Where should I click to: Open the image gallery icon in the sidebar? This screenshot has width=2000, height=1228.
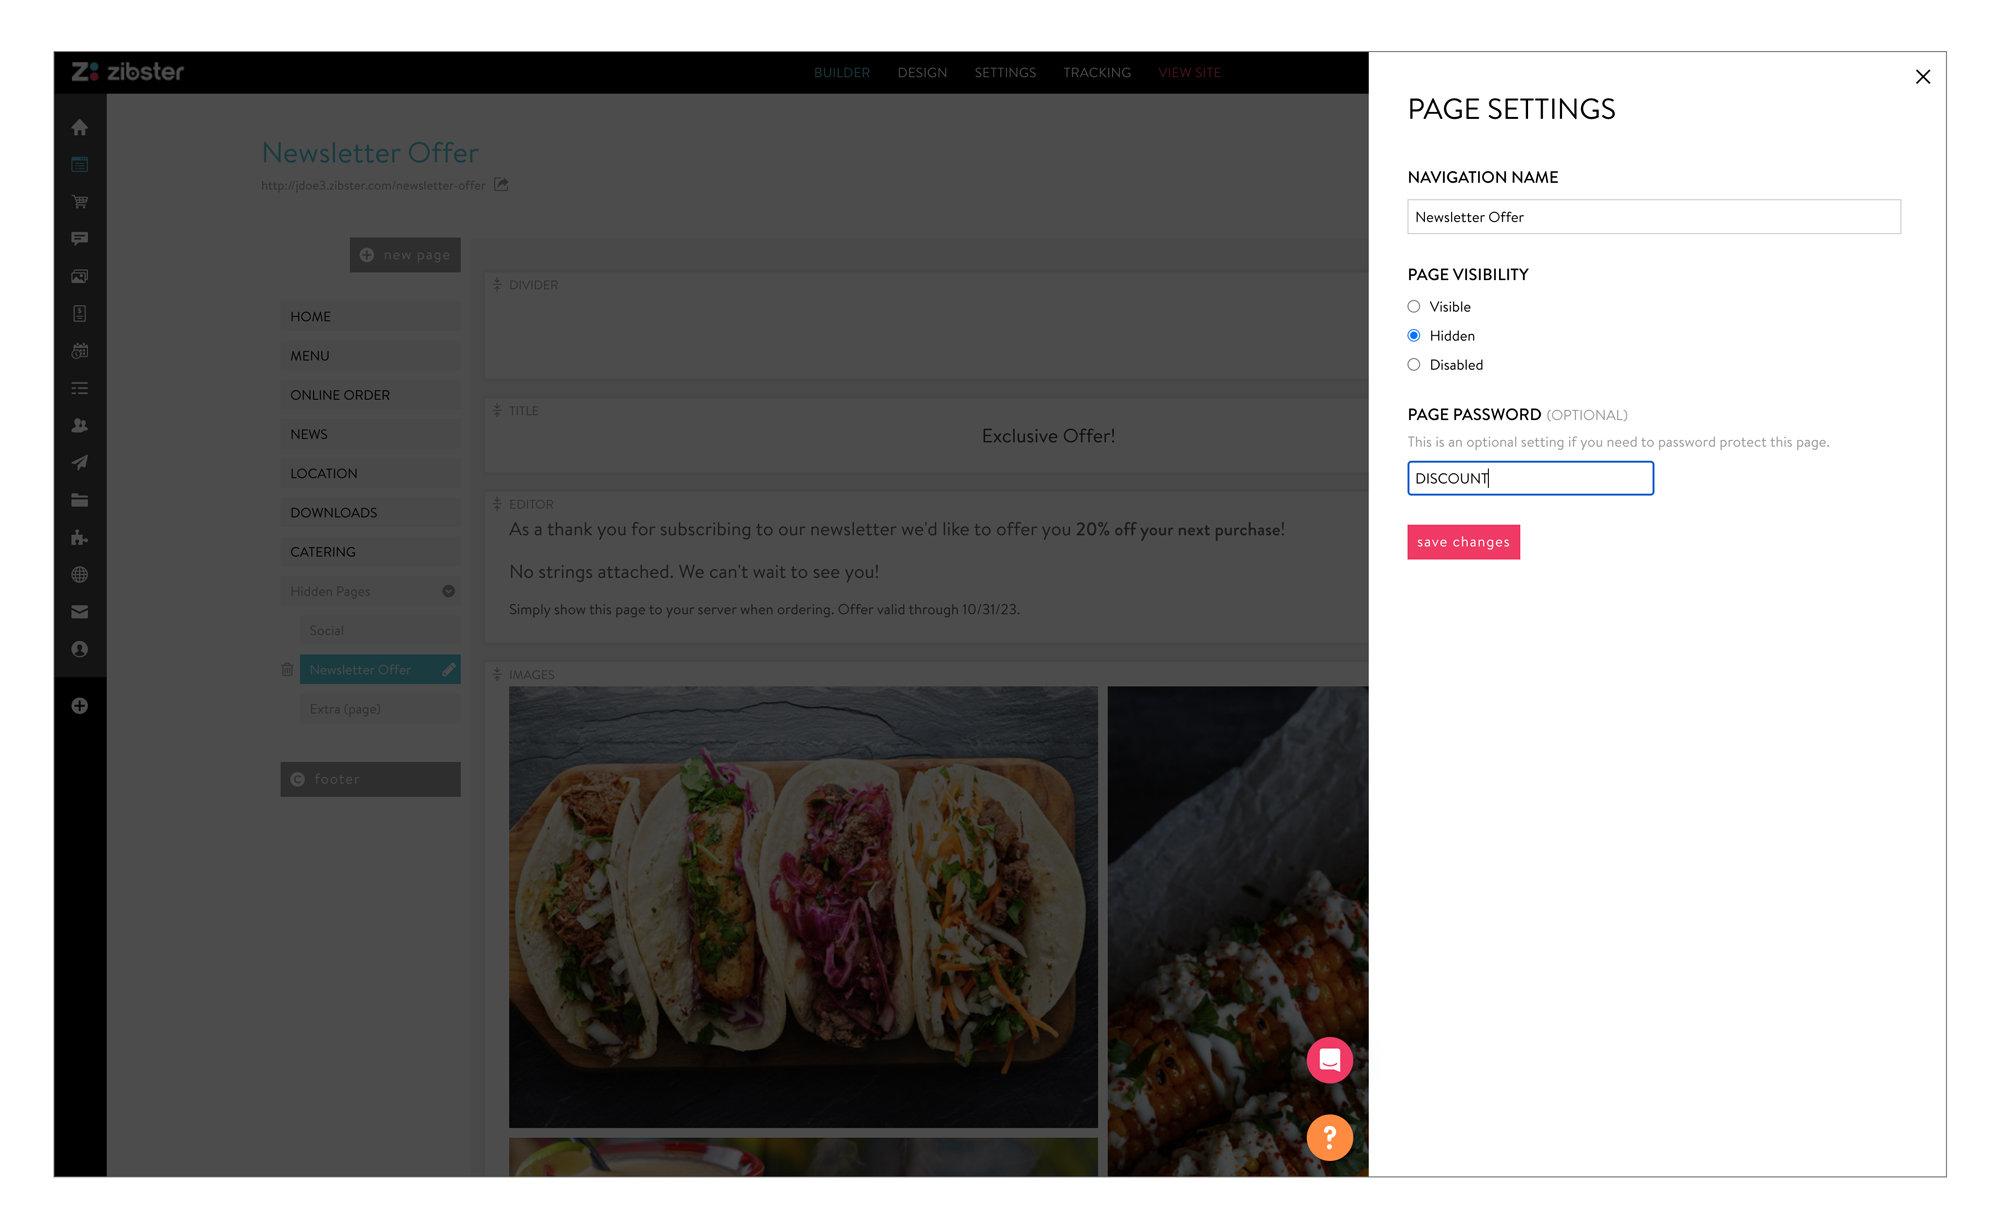pyautogui.click(x=80, y=276)
